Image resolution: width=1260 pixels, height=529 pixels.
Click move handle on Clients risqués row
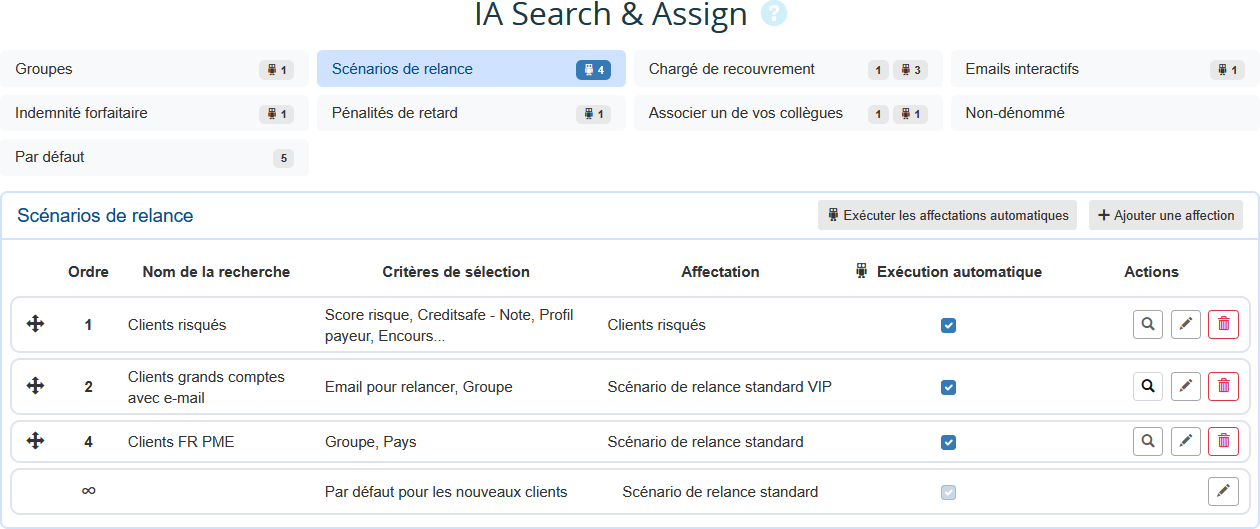(35, 324)
